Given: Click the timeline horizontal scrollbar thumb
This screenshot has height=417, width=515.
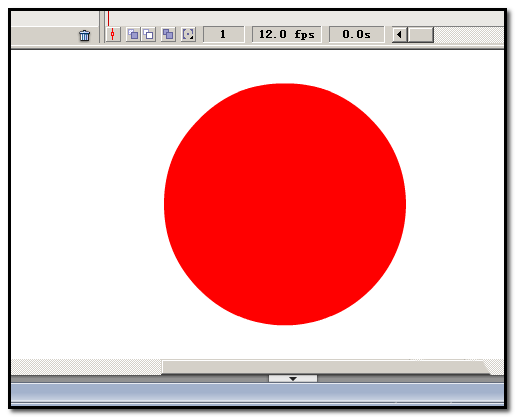Looking at the screenshot, I should click(x=421, y=34).
